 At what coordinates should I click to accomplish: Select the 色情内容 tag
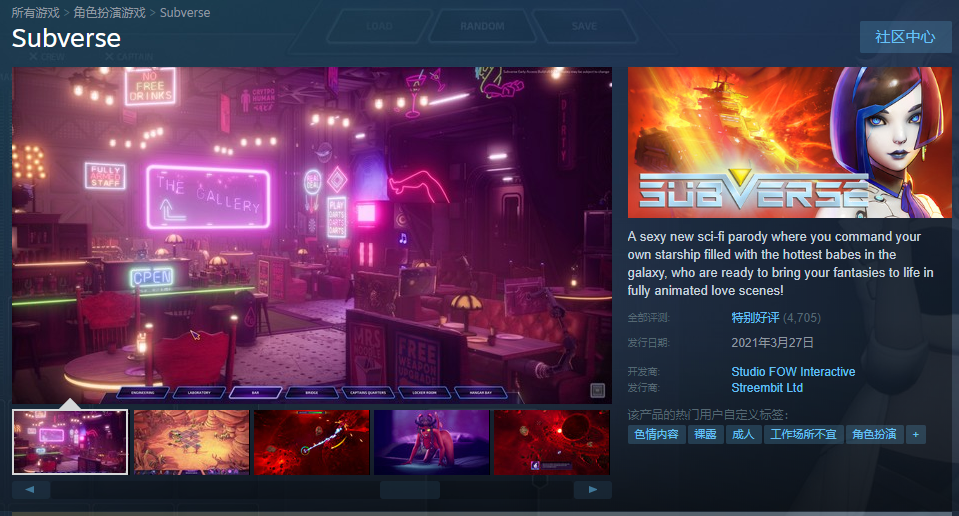click(x=656, y=434)
